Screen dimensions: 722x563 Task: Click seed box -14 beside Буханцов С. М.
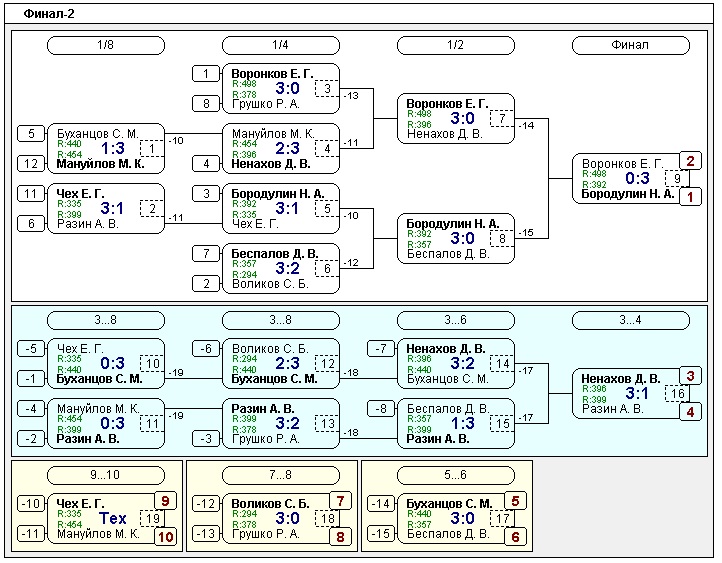coord(381,504)
